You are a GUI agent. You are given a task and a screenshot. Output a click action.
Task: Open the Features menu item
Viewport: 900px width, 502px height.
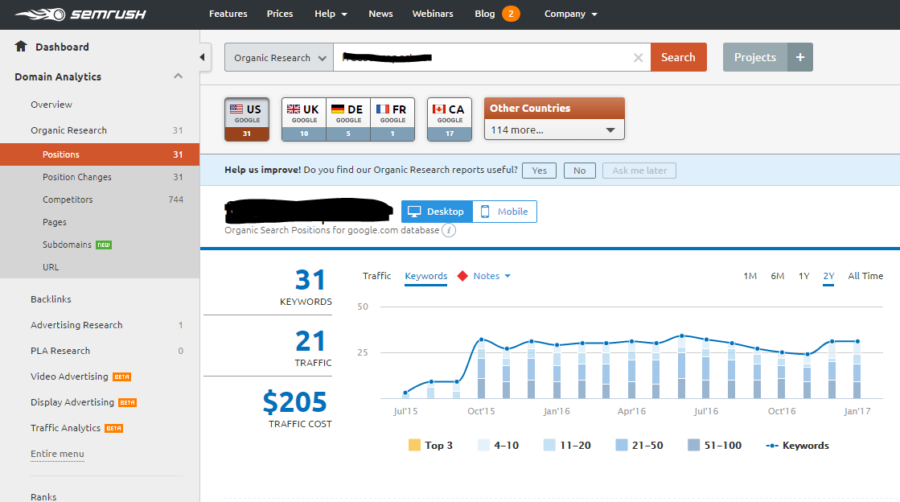point(228,14)
